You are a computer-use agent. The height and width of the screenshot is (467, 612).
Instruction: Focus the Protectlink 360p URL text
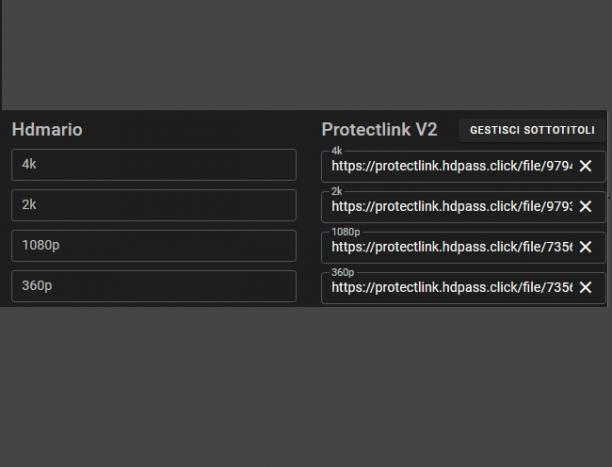pos(452,287)
